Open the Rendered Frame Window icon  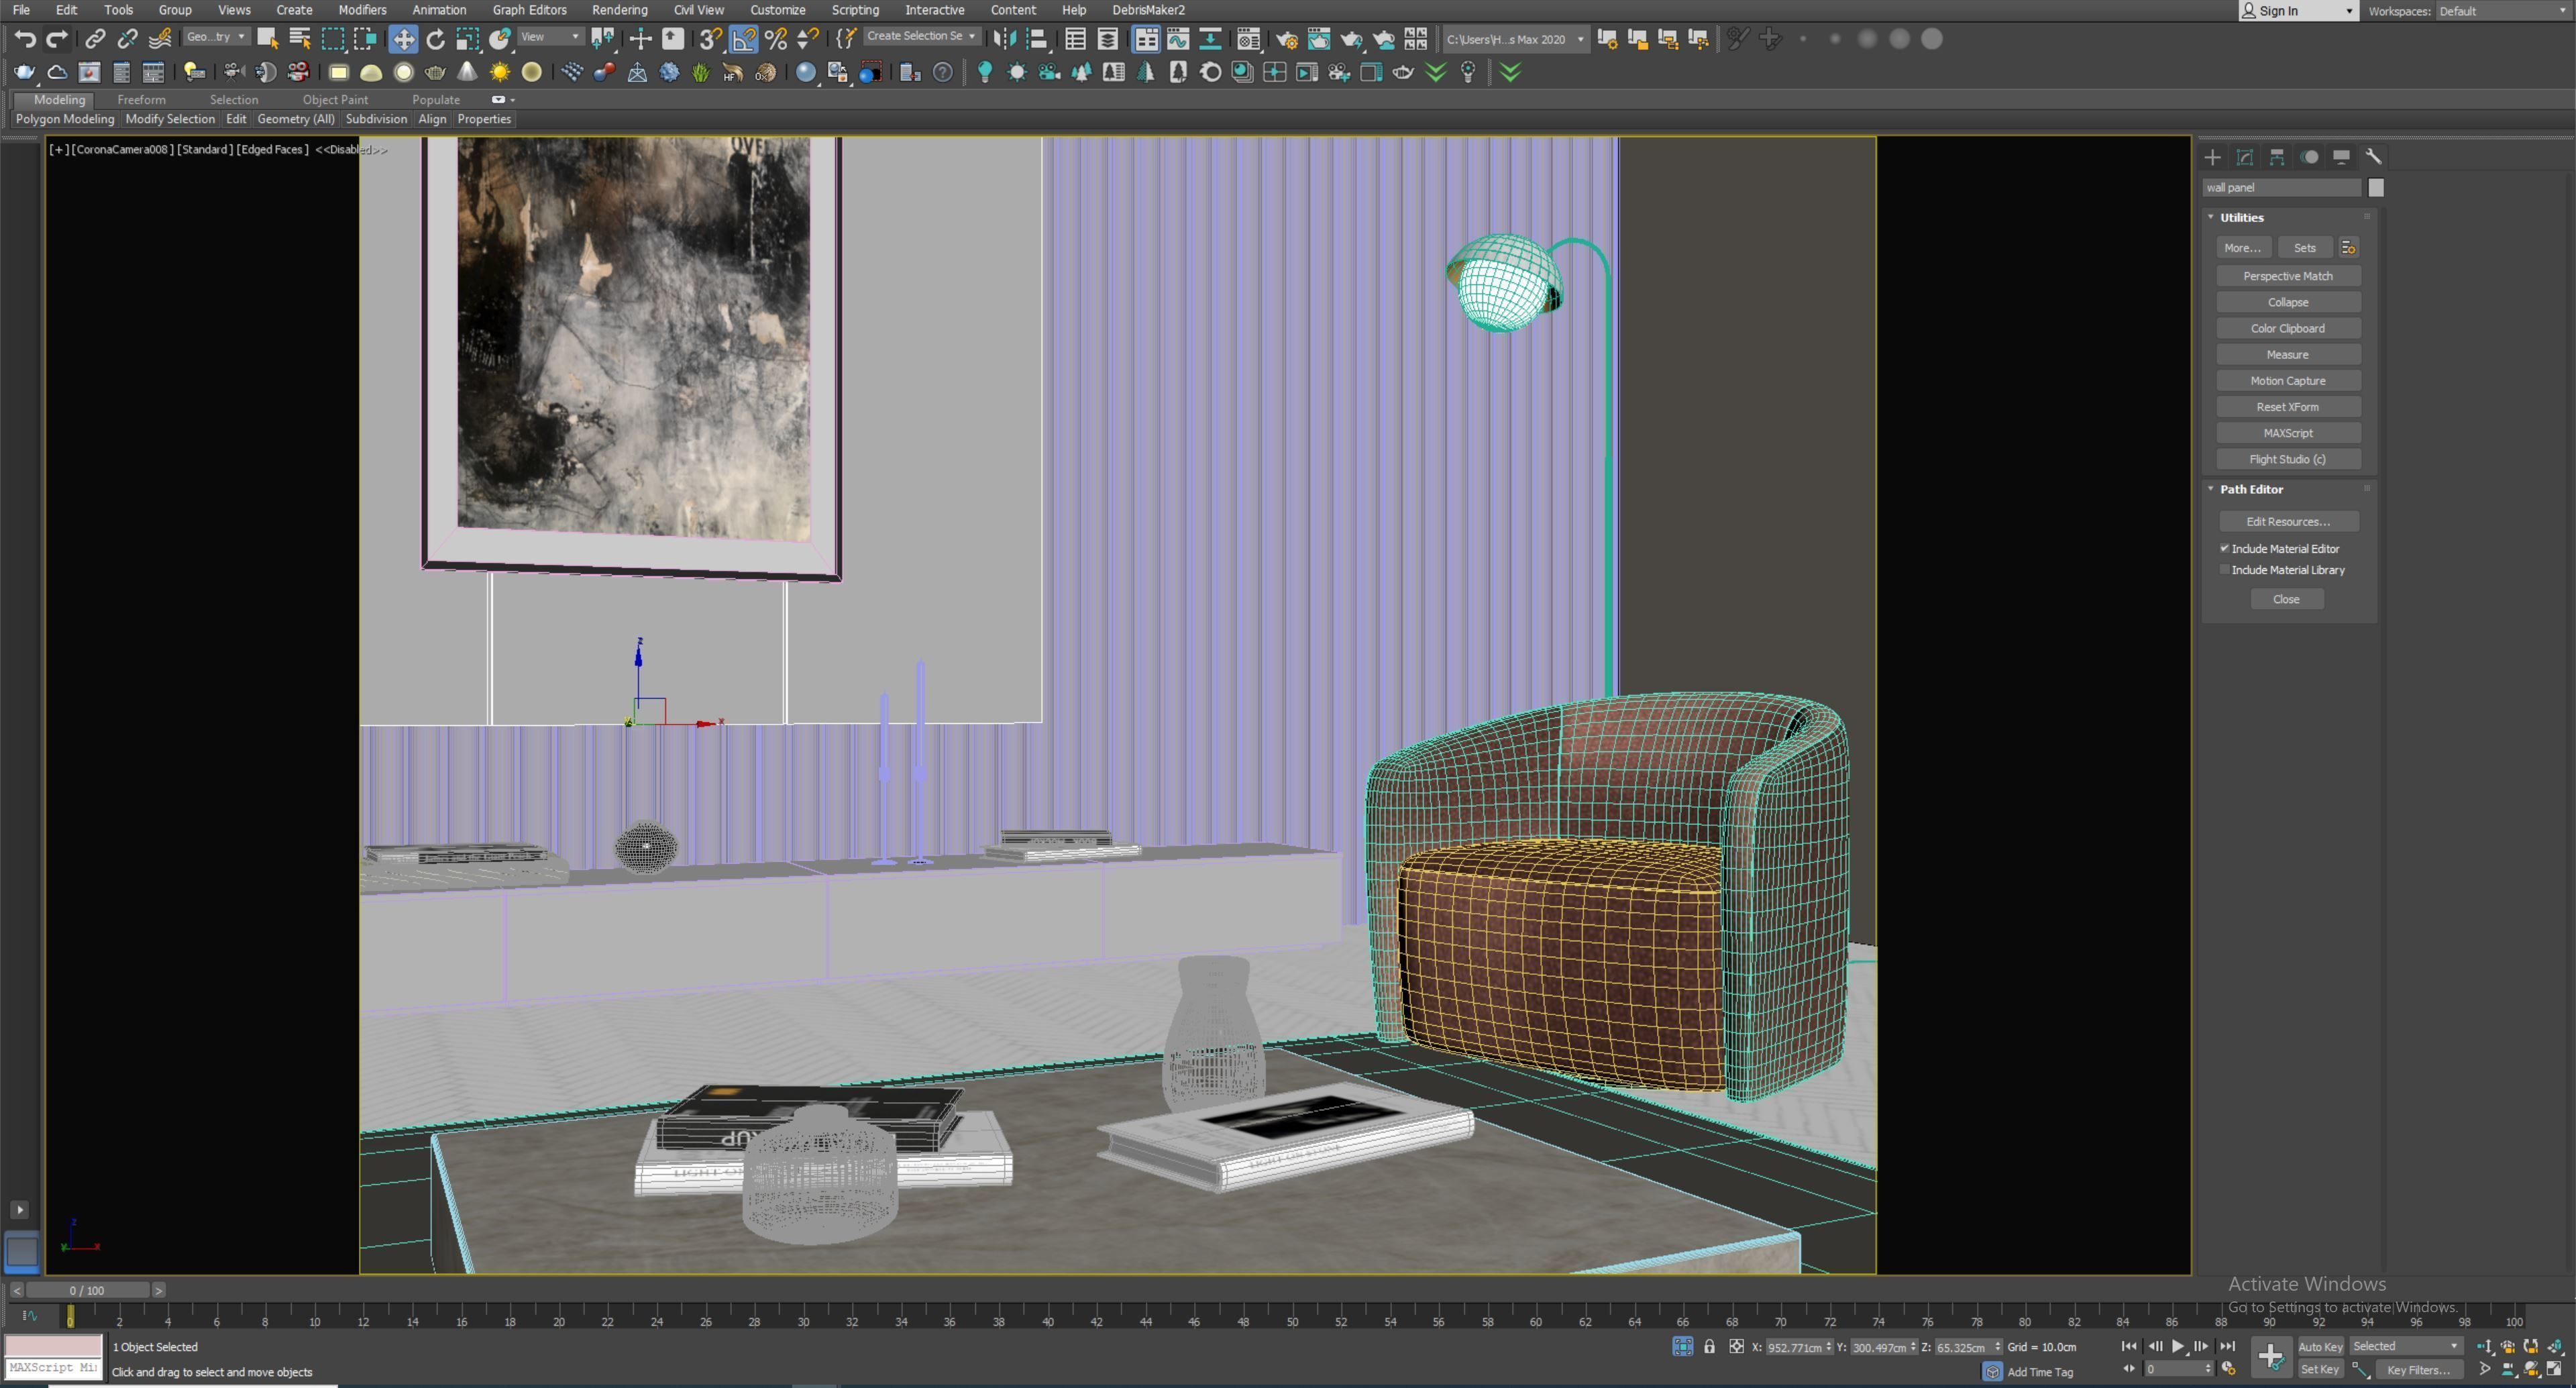(x=1319, y=39)
